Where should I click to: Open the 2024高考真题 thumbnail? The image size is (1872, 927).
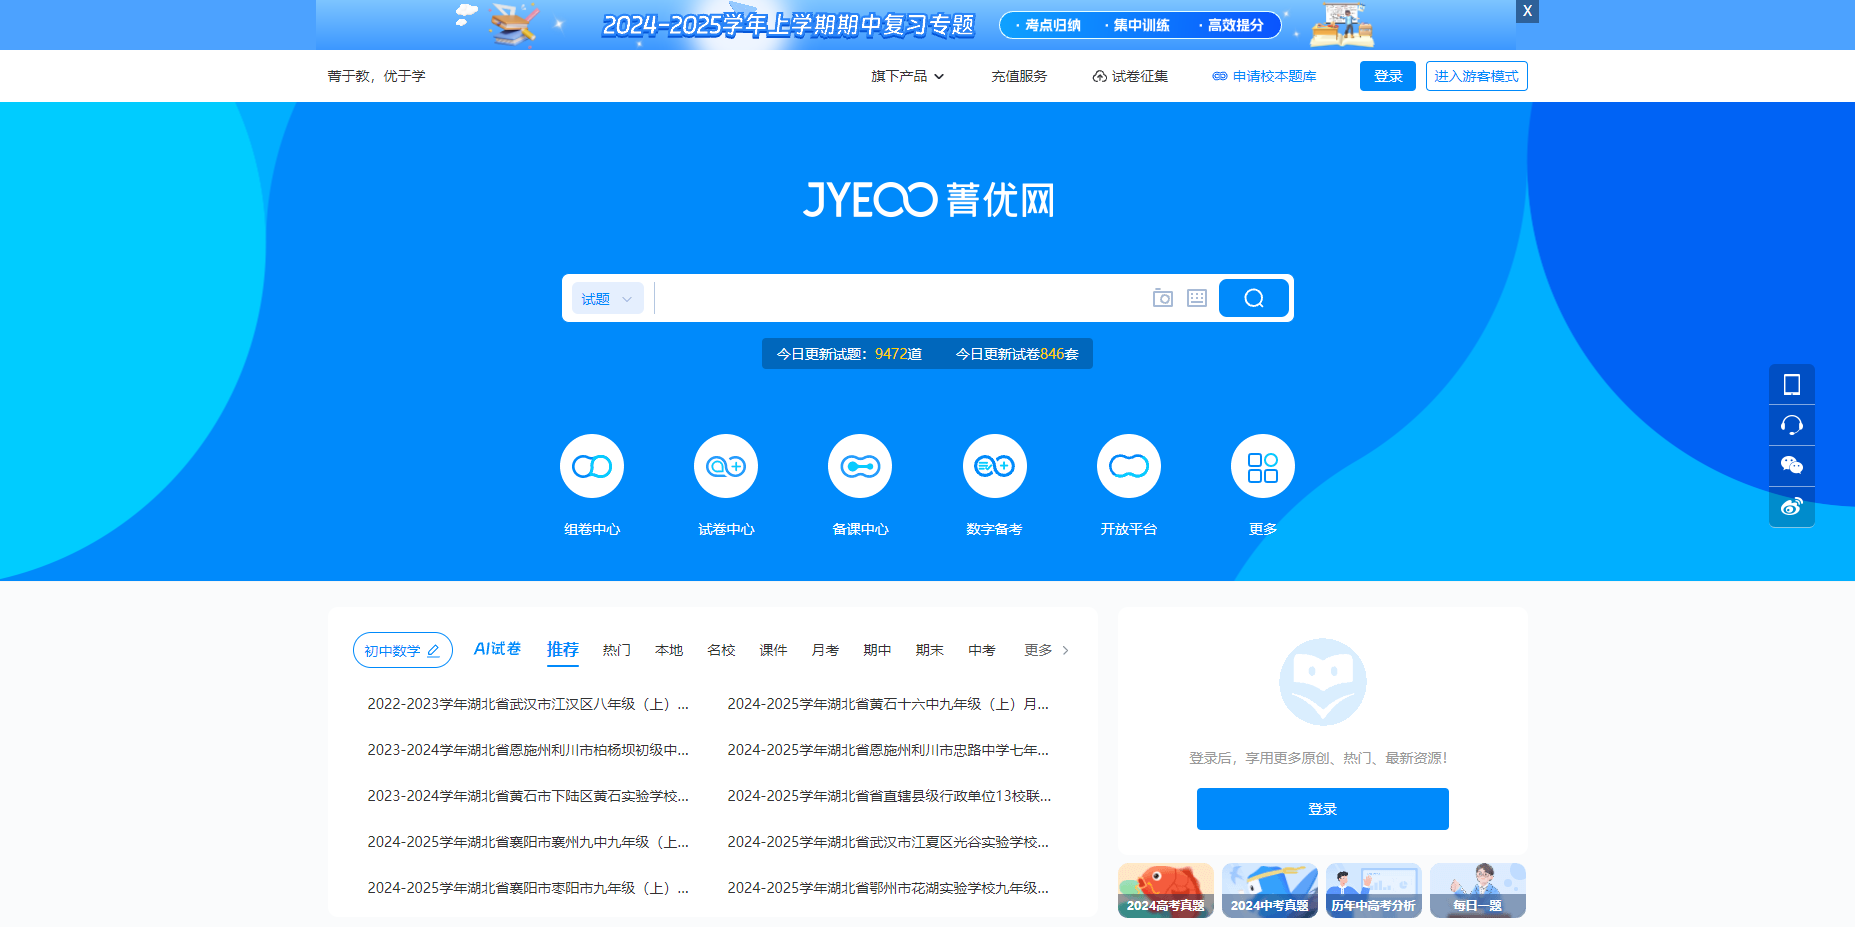tap(1166, 890)
